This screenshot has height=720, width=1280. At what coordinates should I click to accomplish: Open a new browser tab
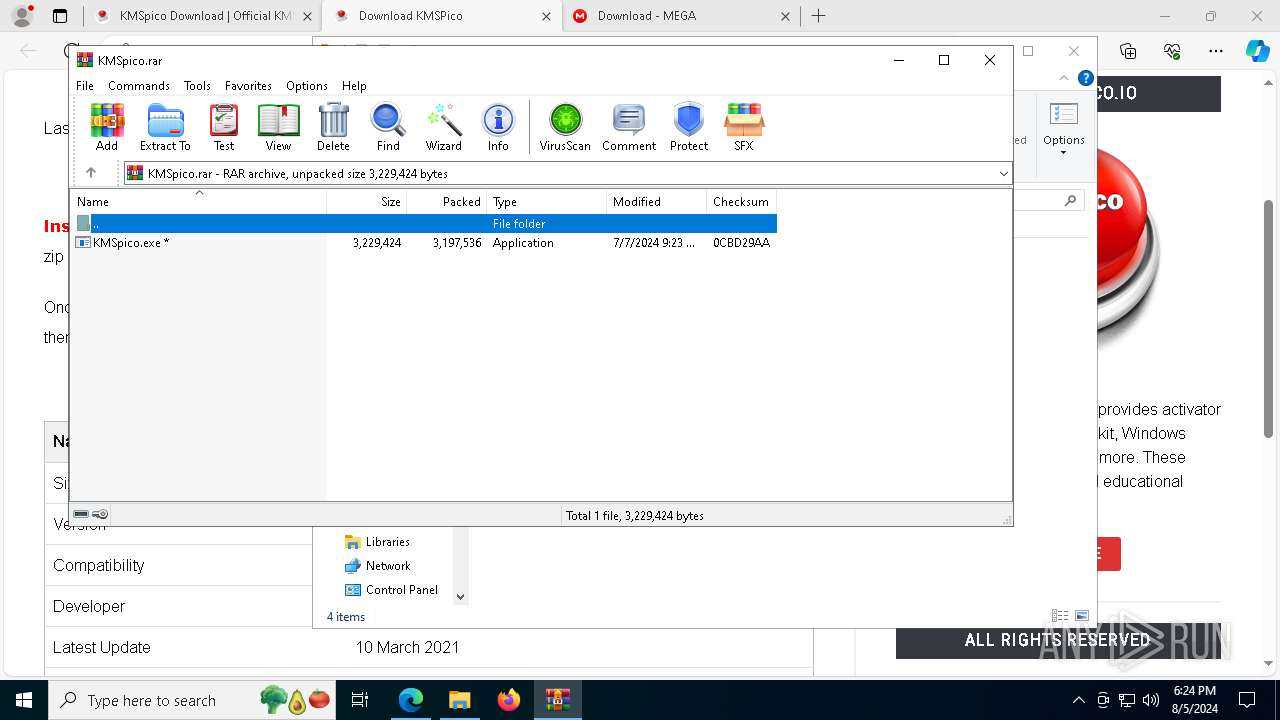pyautogui.click(x=818, y=16)
